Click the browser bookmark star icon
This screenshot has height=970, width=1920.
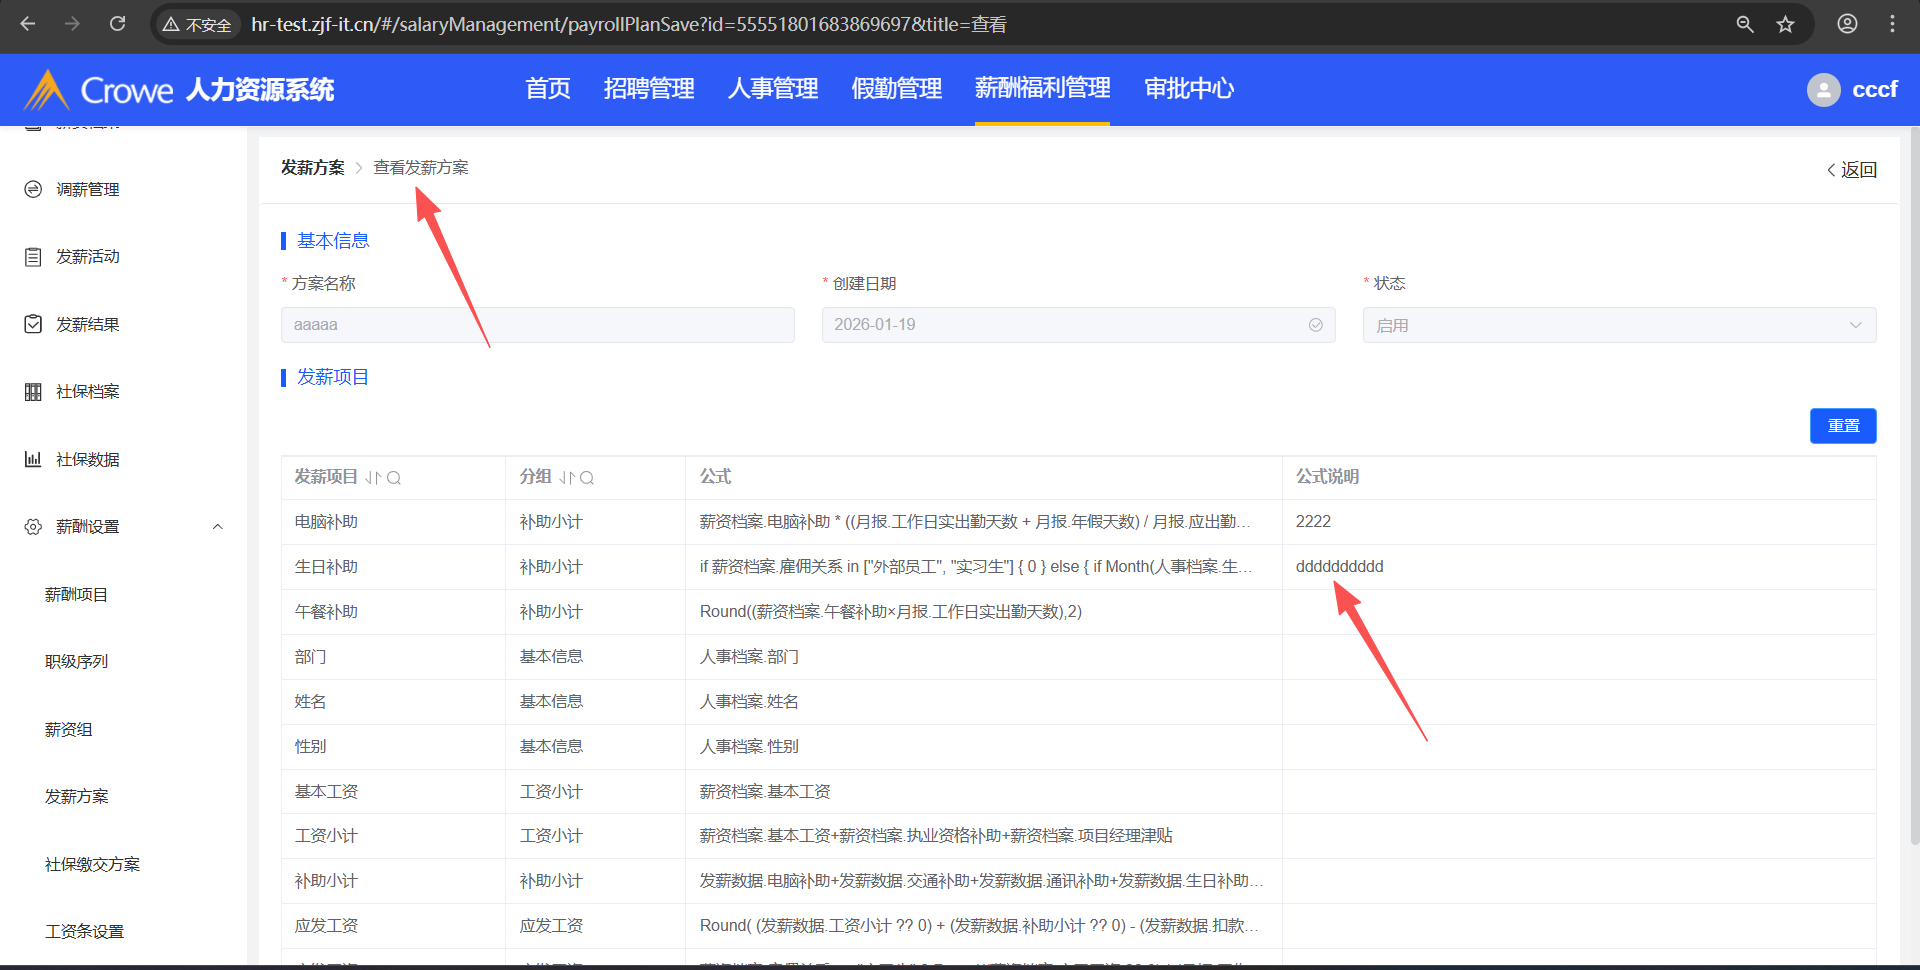point(1785,24)
